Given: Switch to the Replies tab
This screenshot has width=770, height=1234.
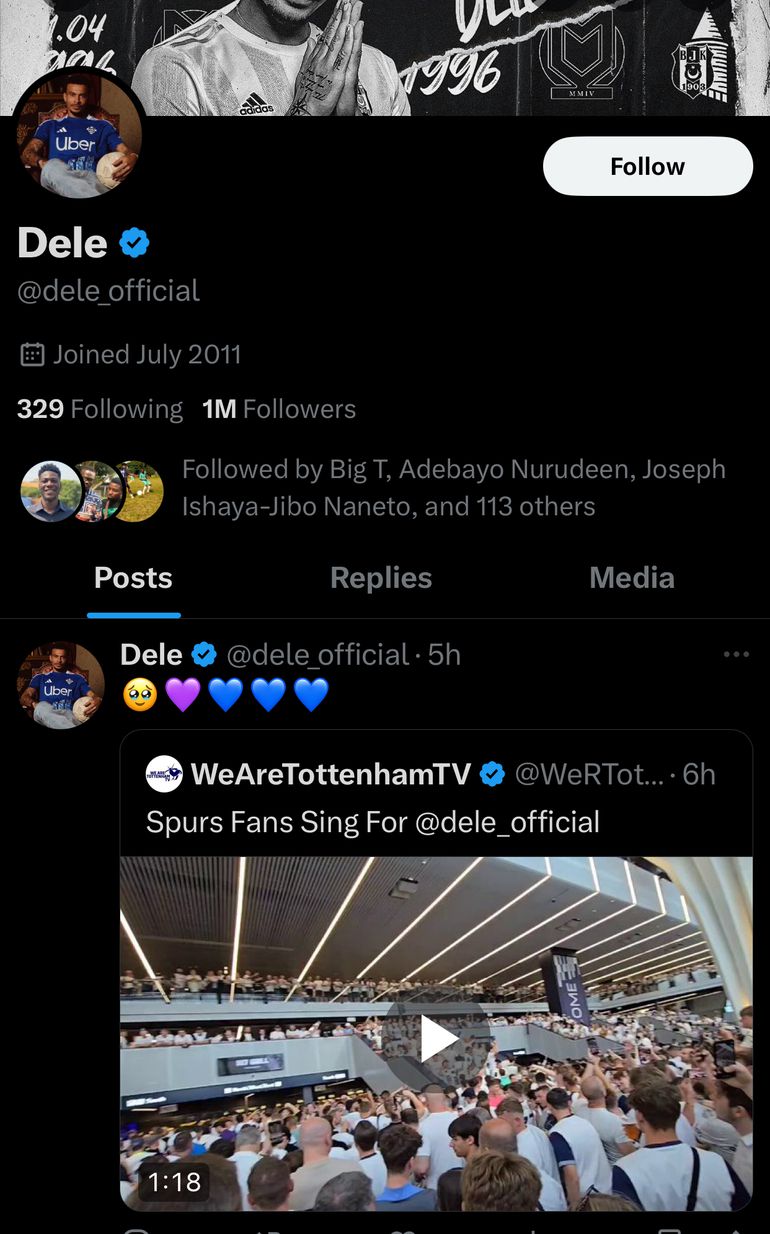Looking at the screenshot, I should click(381, 578).
